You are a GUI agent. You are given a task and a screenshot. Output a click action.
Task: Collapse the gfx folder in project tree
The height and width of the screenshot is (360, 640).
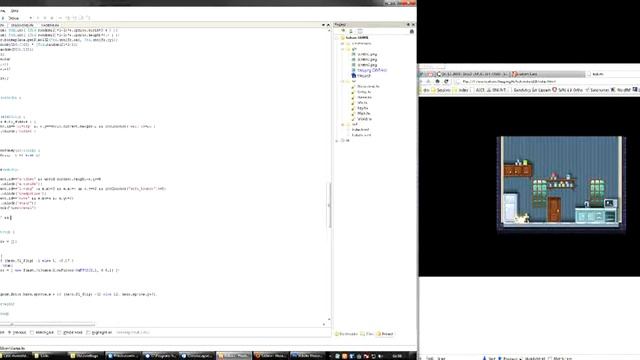[x=343, y=49]
